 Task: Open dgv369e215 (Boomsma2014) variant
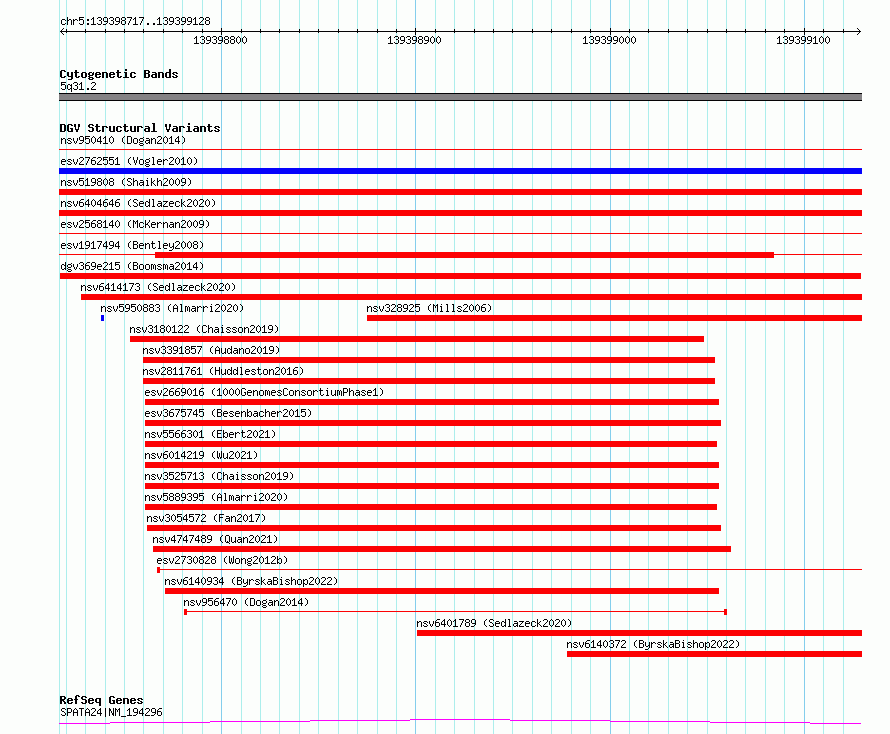(x=132, y=266)
